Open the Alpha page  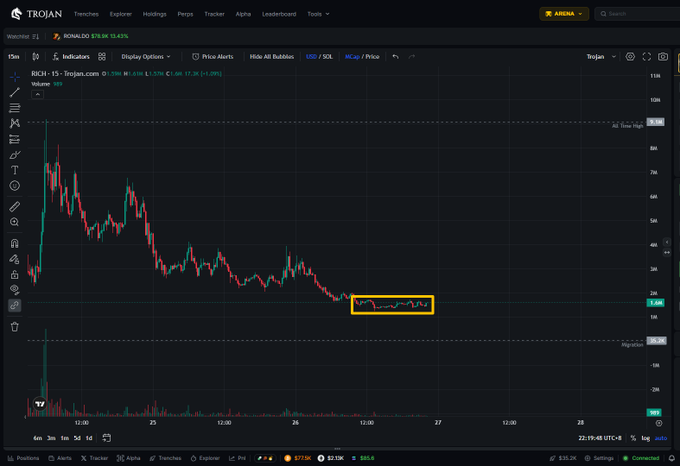243,14
